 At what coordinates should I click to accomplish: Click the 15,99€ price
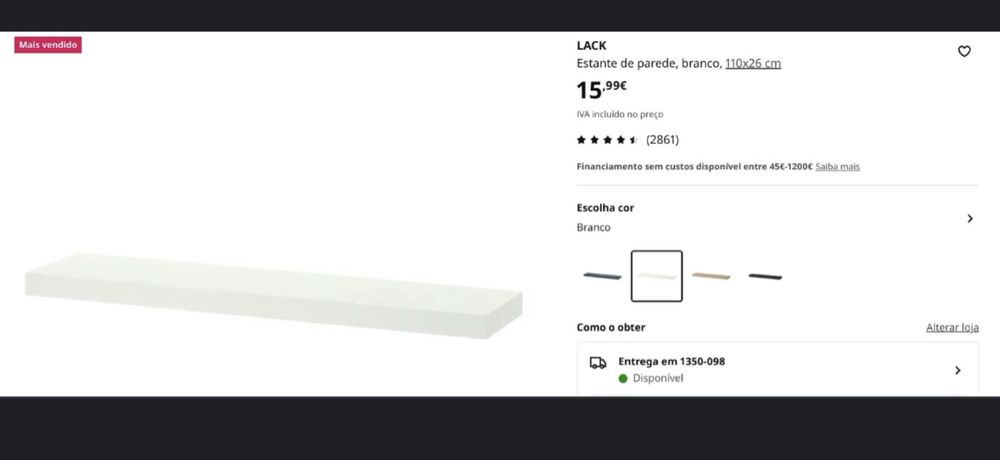pyautogui.click(x=602, y=89)
